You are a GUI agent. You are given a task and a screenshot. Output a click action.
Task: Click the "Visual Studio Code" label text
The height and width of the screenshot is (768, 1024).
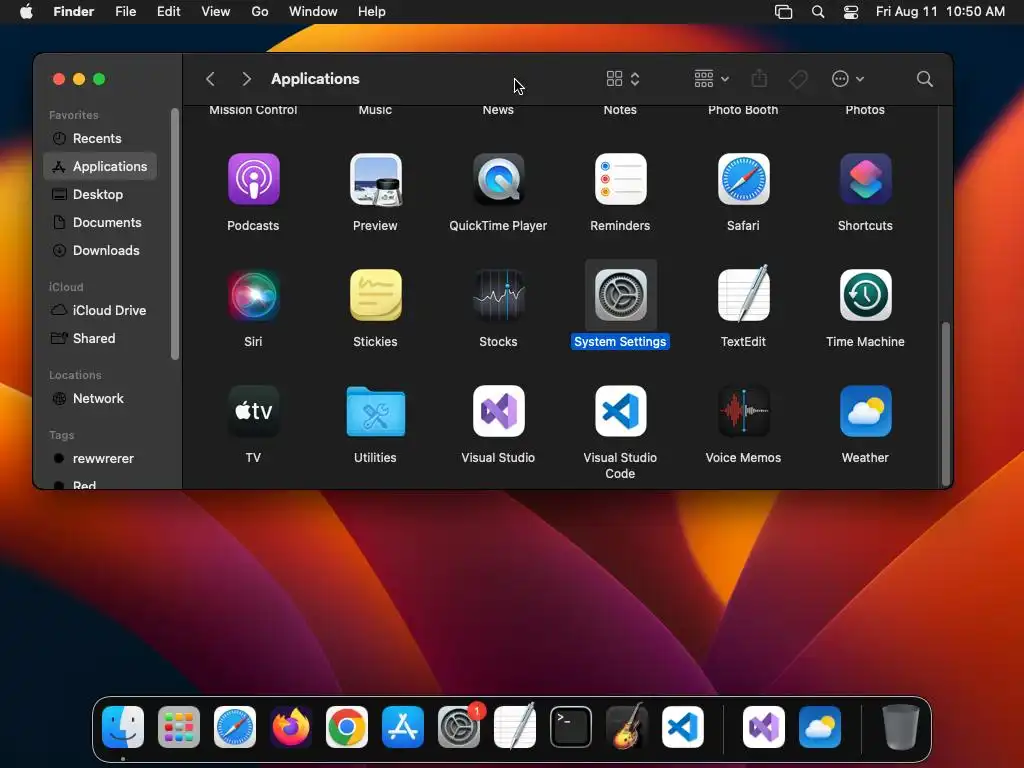point(620,466)
